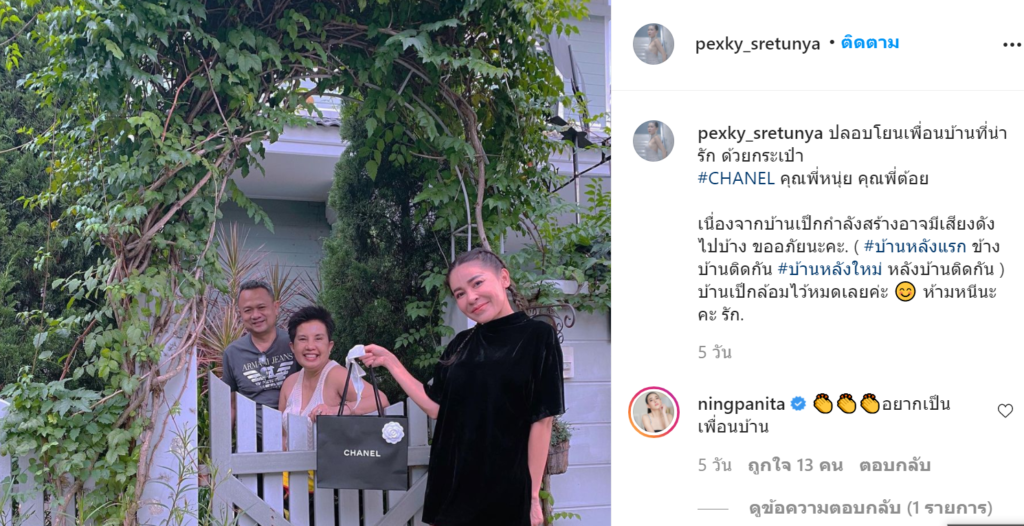
Task: Open the three-dot more options menu
Action: pyautogui.click(x=1012, y=44)
